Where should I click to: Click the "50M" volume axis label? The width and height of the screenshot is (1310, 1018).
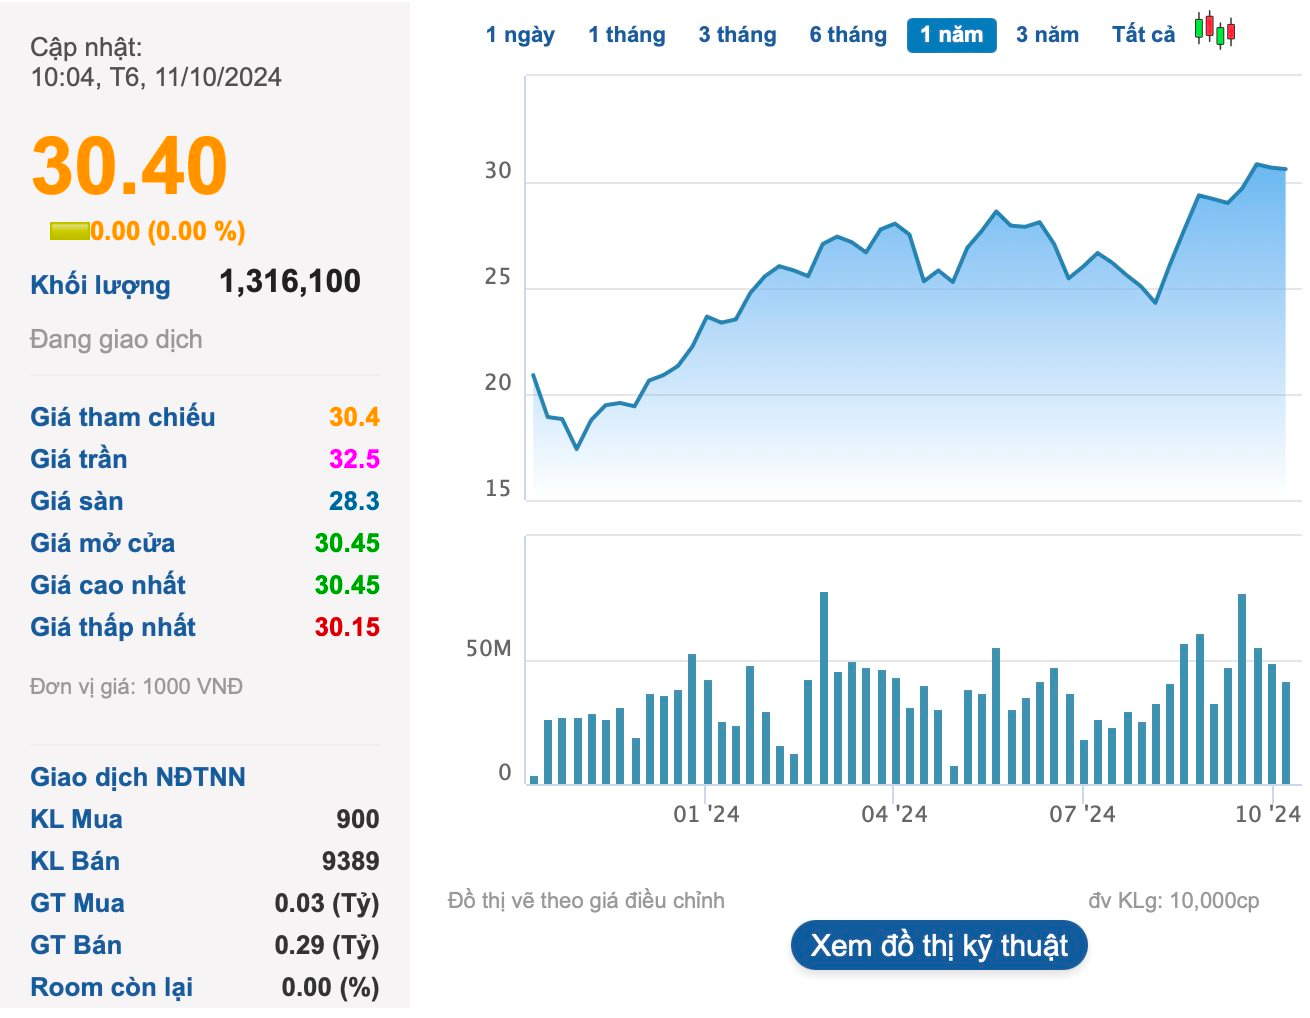pyautogui.click(x=488, y=649)
